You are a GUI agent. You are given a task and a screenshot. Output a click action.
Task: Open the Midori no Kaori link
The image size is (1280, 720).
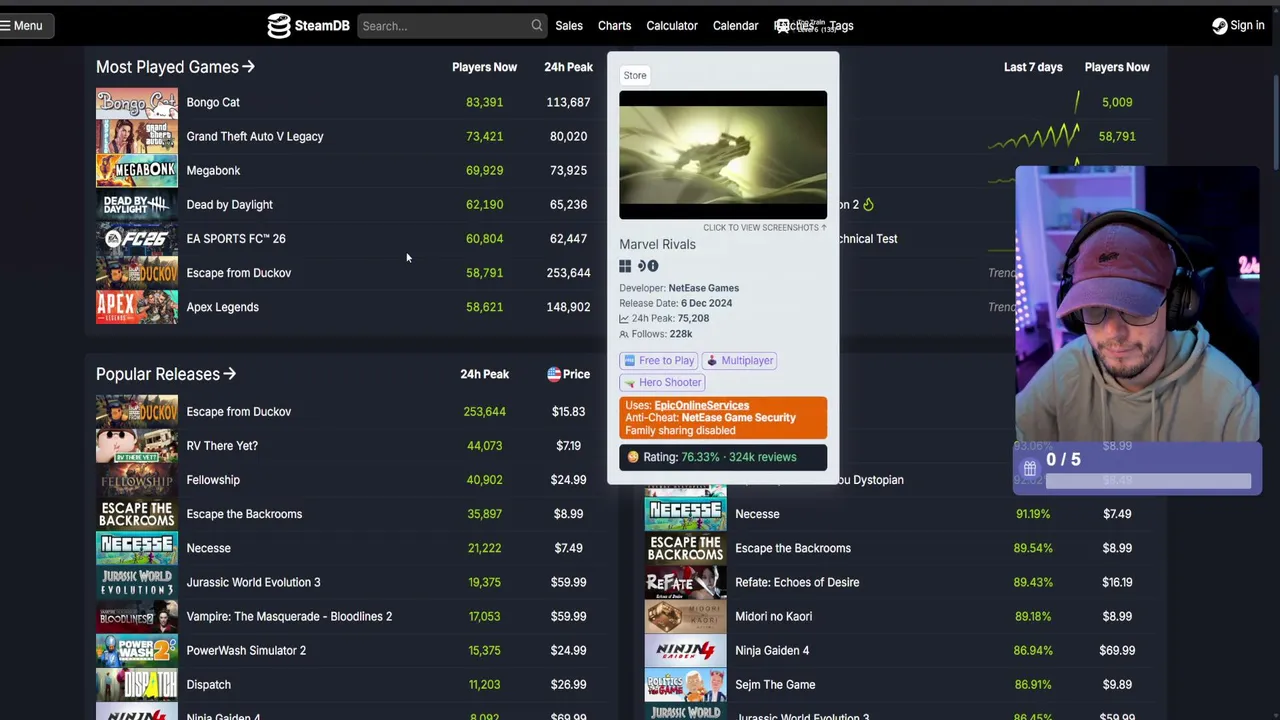pyautogui.click(x=773, y=616)
